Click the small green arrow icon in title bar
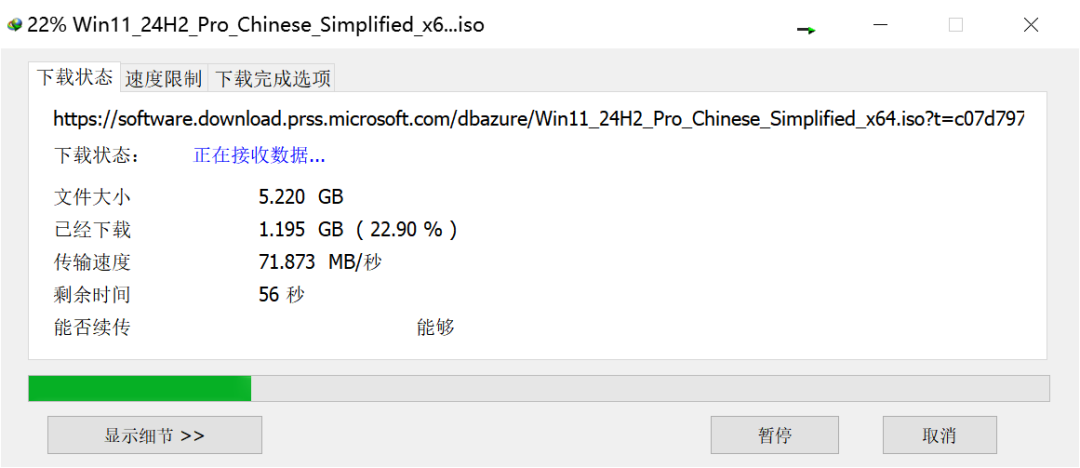 click(x=807, y=30)
